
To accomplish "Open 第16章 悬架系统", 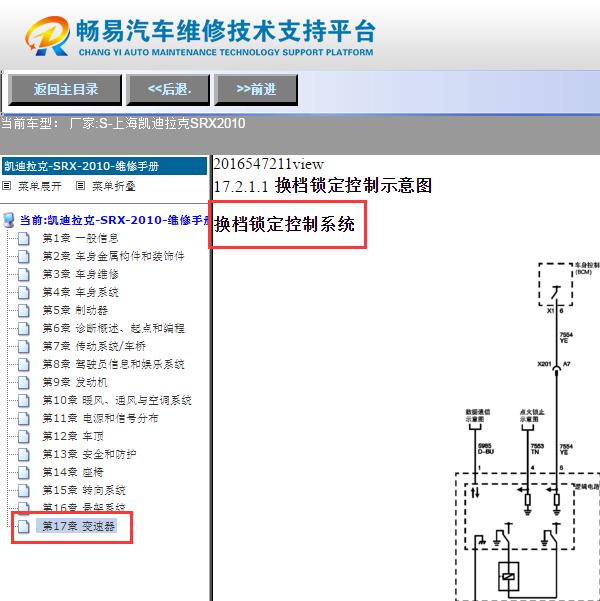I will [x=84, y=507].
